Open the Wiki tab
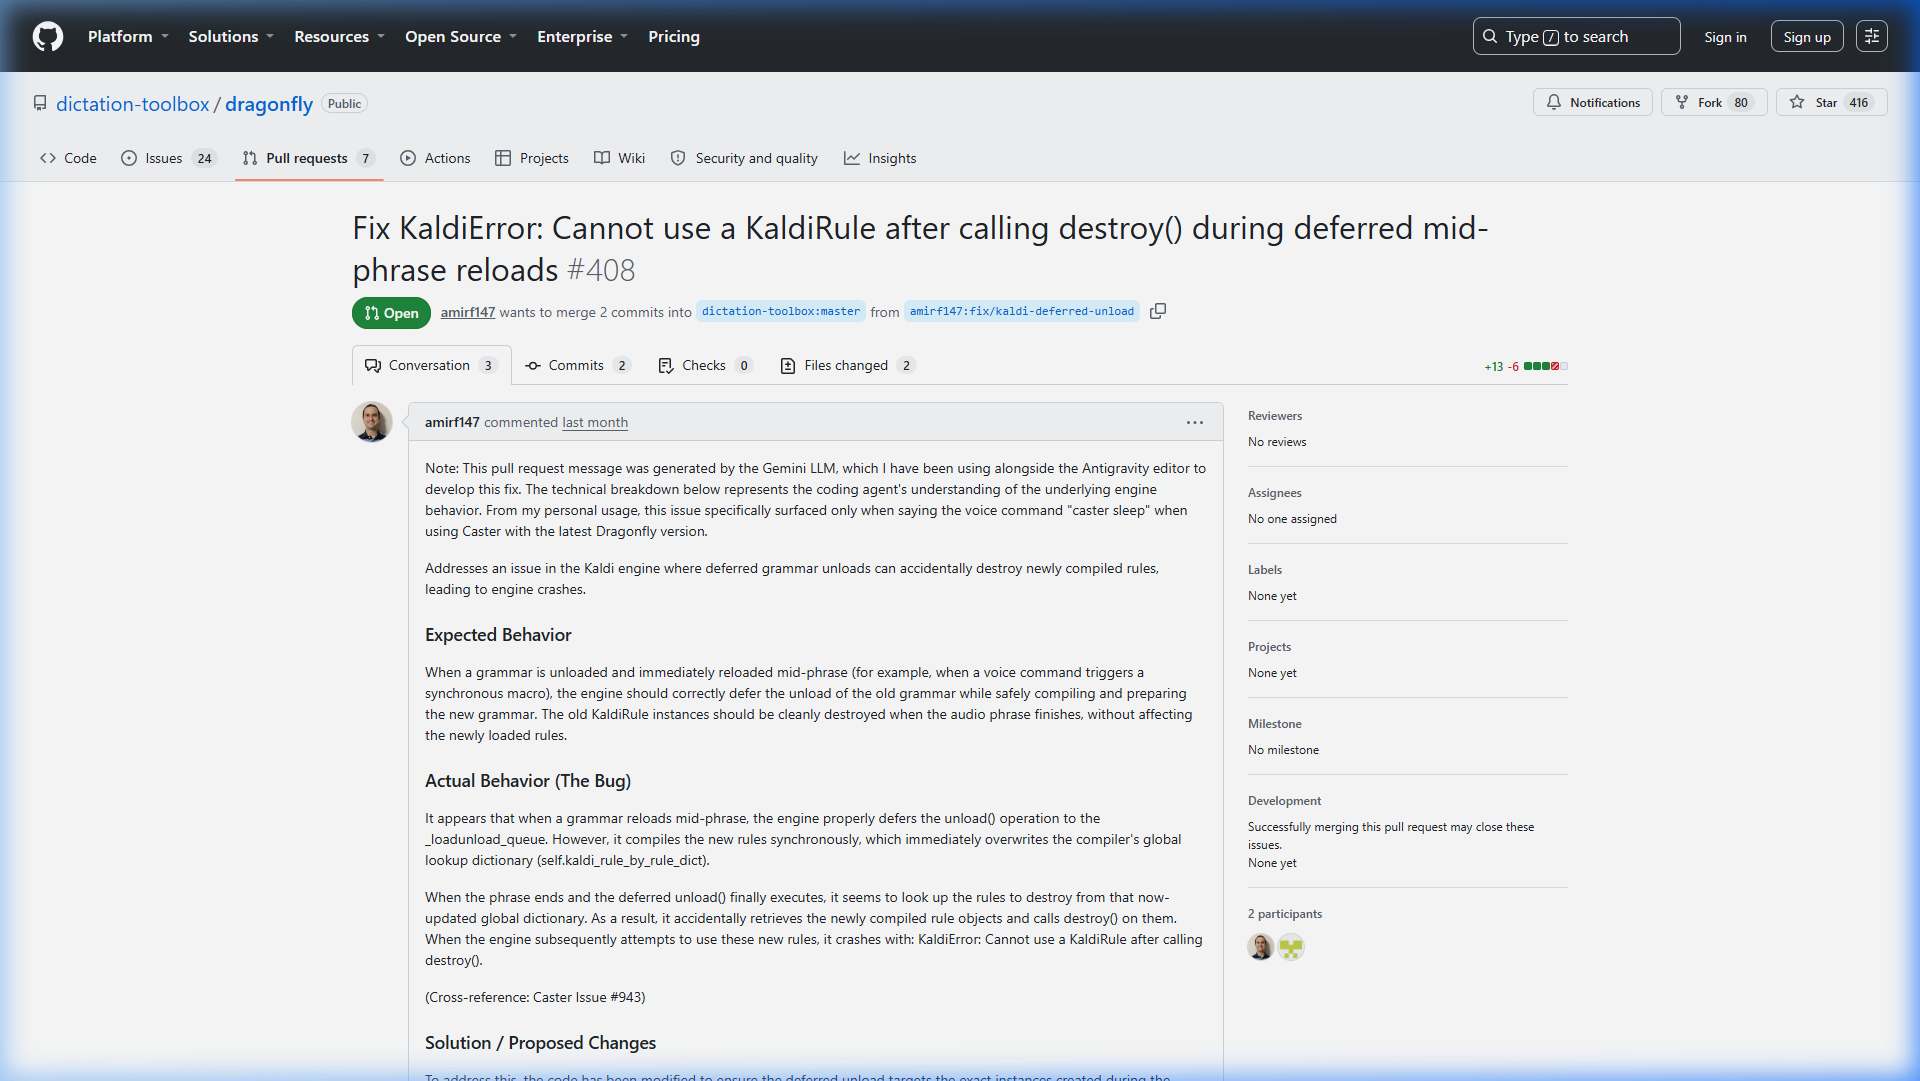 [619, 158]
